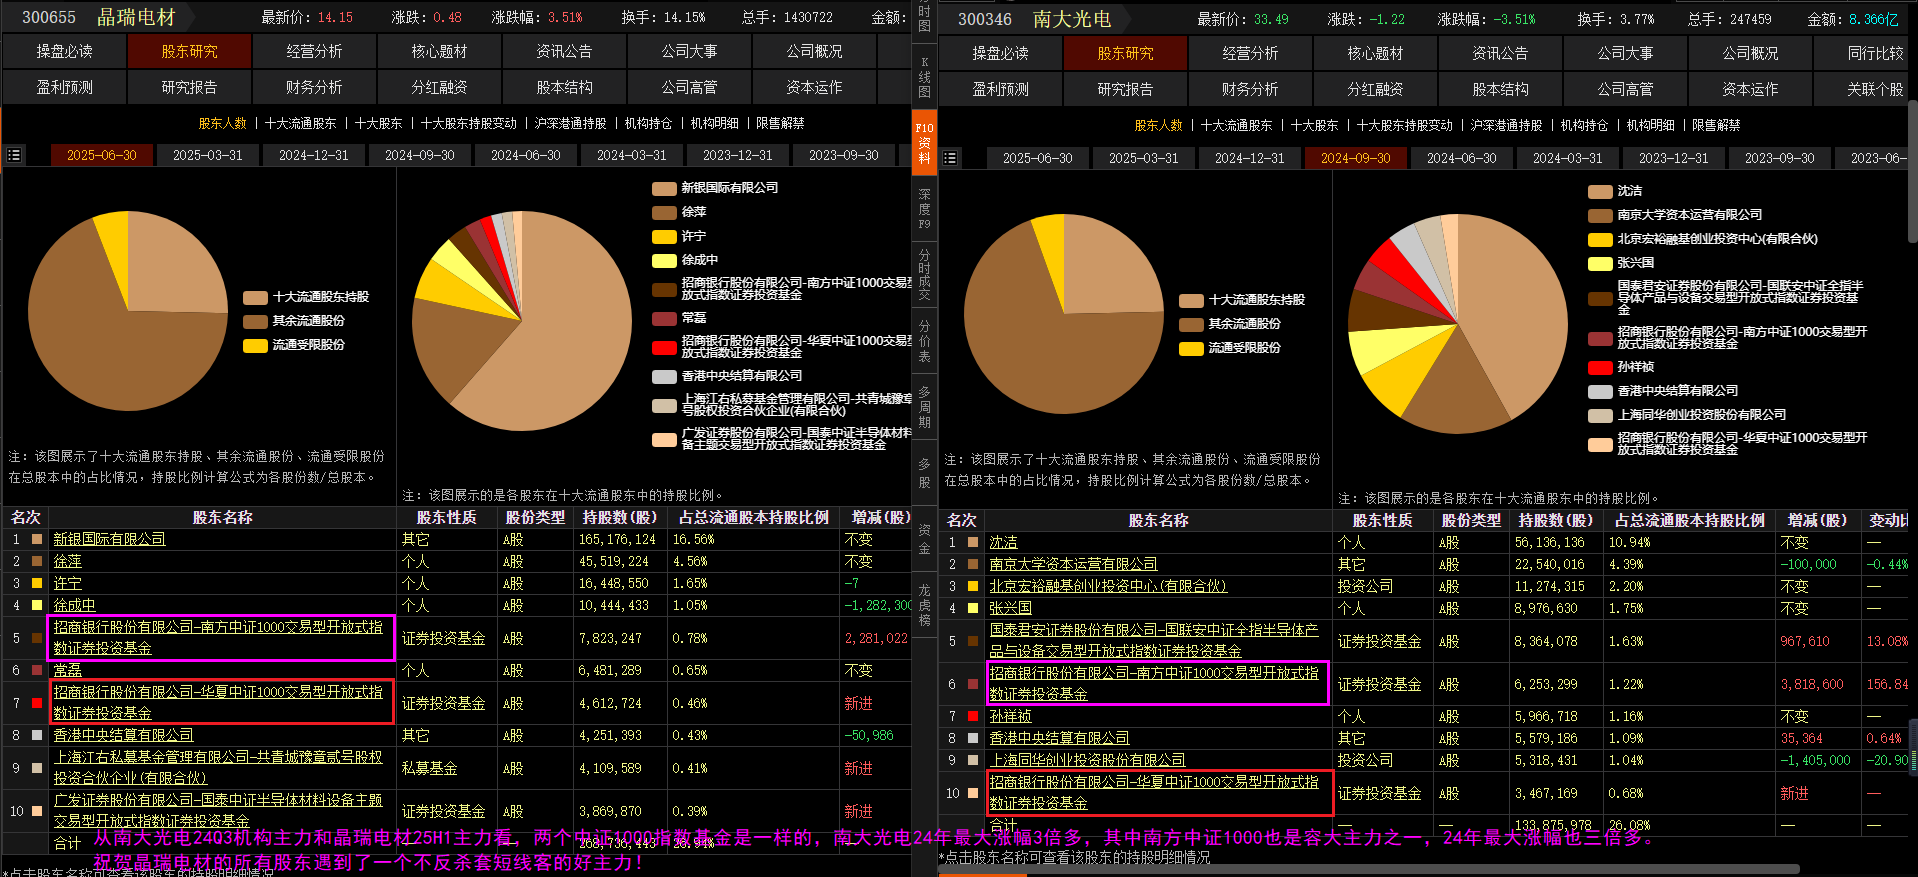Open shareholder link 新银国际有限公司
This screenshot has width=1918, height=877.
109,539
